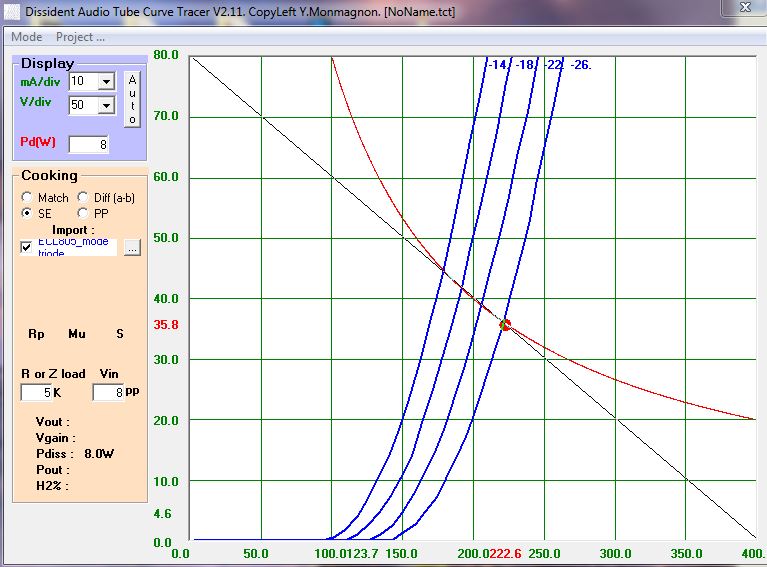Click the '...' browse button beside Import
Viewport: 767px width, 567px height.
click(x=132, y=247)
